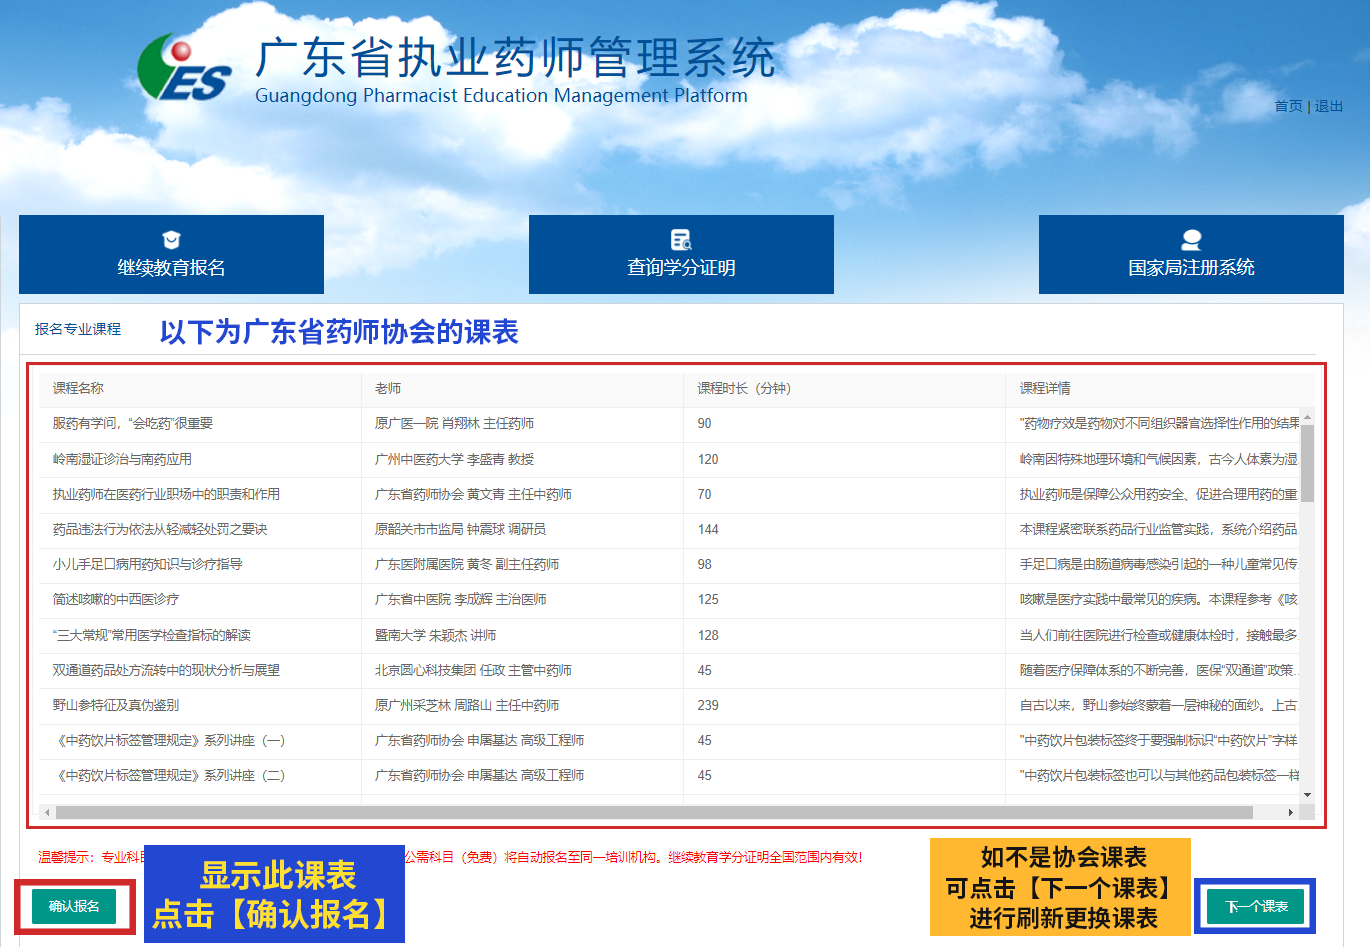Click the graduation cap icon on 继续教育报名

coord(171,240)
